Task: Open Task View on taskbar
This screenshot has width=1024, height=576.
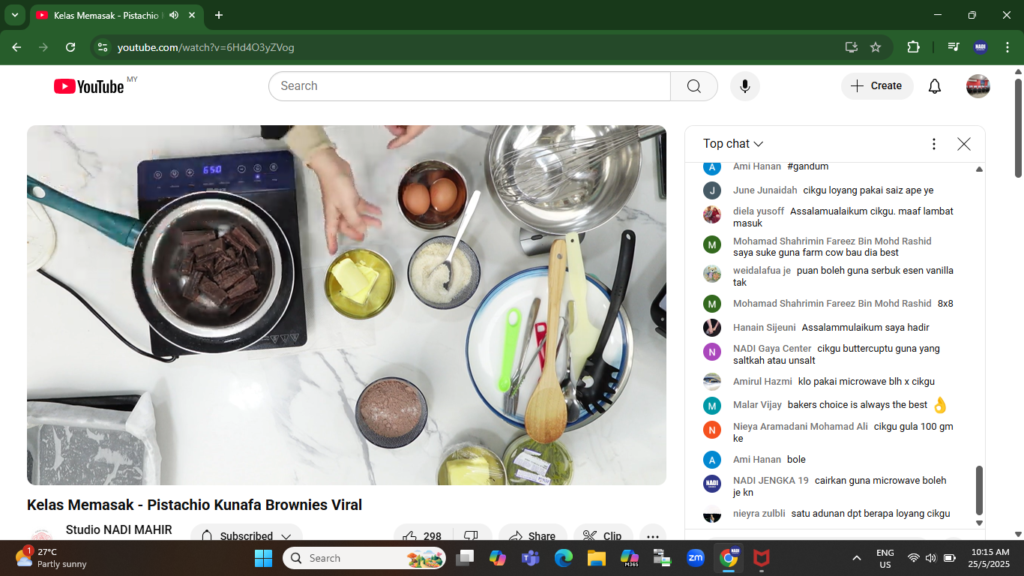Action: click(x=465, y=558)
